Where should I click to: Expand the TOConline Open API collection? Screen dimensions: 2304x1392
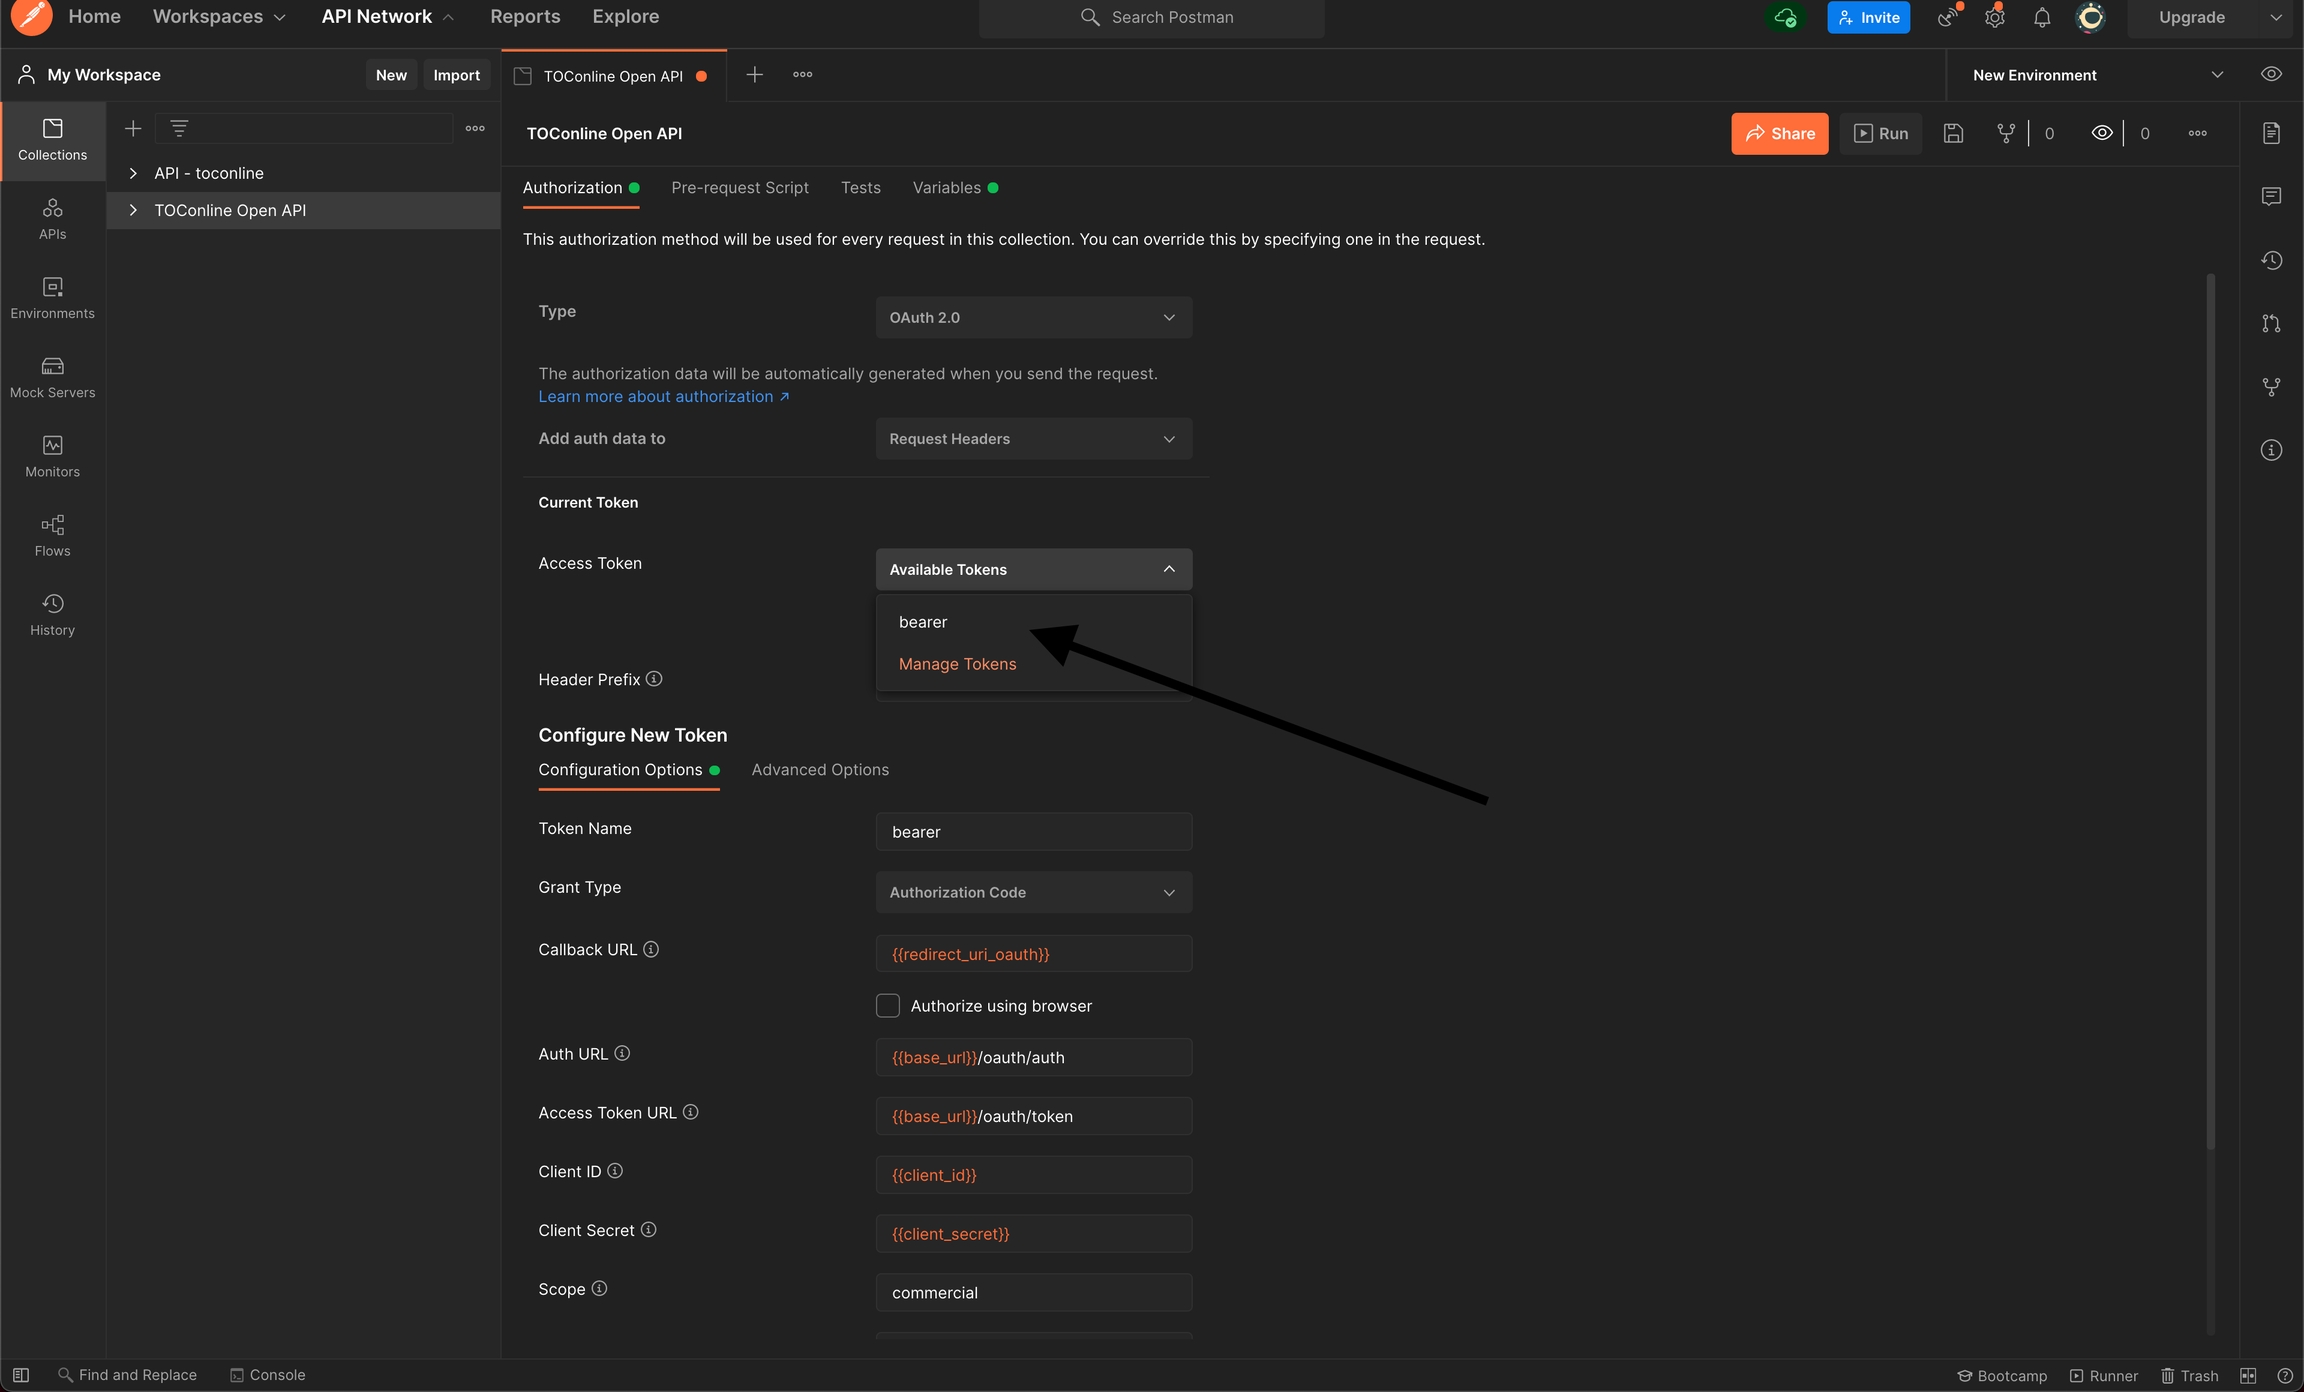tap(133, 210)
